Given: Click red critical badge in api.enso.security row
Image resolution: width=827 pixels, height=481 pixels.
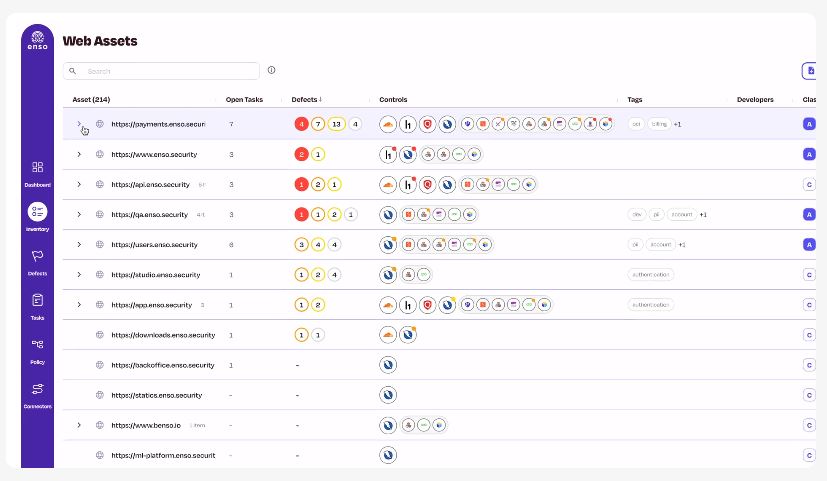Looking at the screenshot, I should 301,184.
